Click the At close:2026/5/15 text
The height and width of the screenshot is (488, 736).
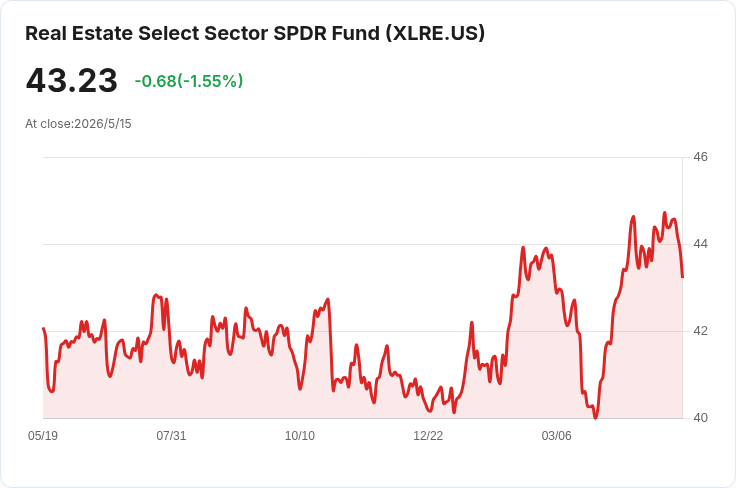tap(78, 124)
